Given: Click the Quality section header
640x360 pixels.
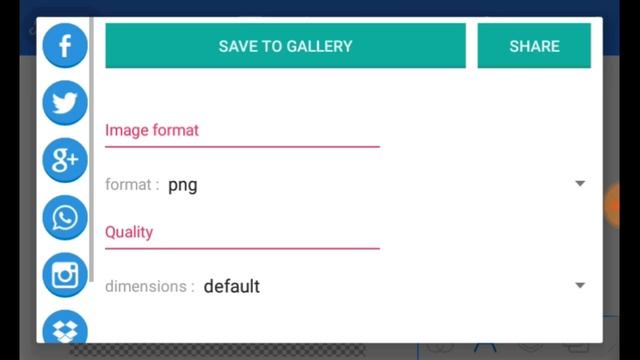Looking at the screenshot, I should (129, 232).
